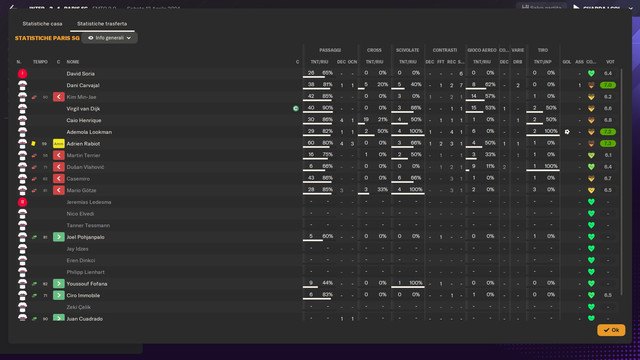Click the green captain icon on Virgil van Dijk's row

click(x=296, y=109)
